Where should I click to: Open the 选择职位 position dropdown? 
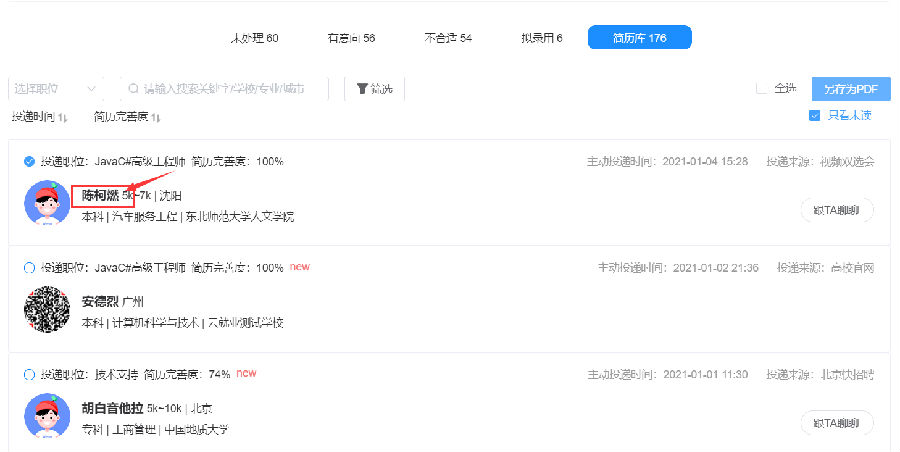(x=56, y=88)
